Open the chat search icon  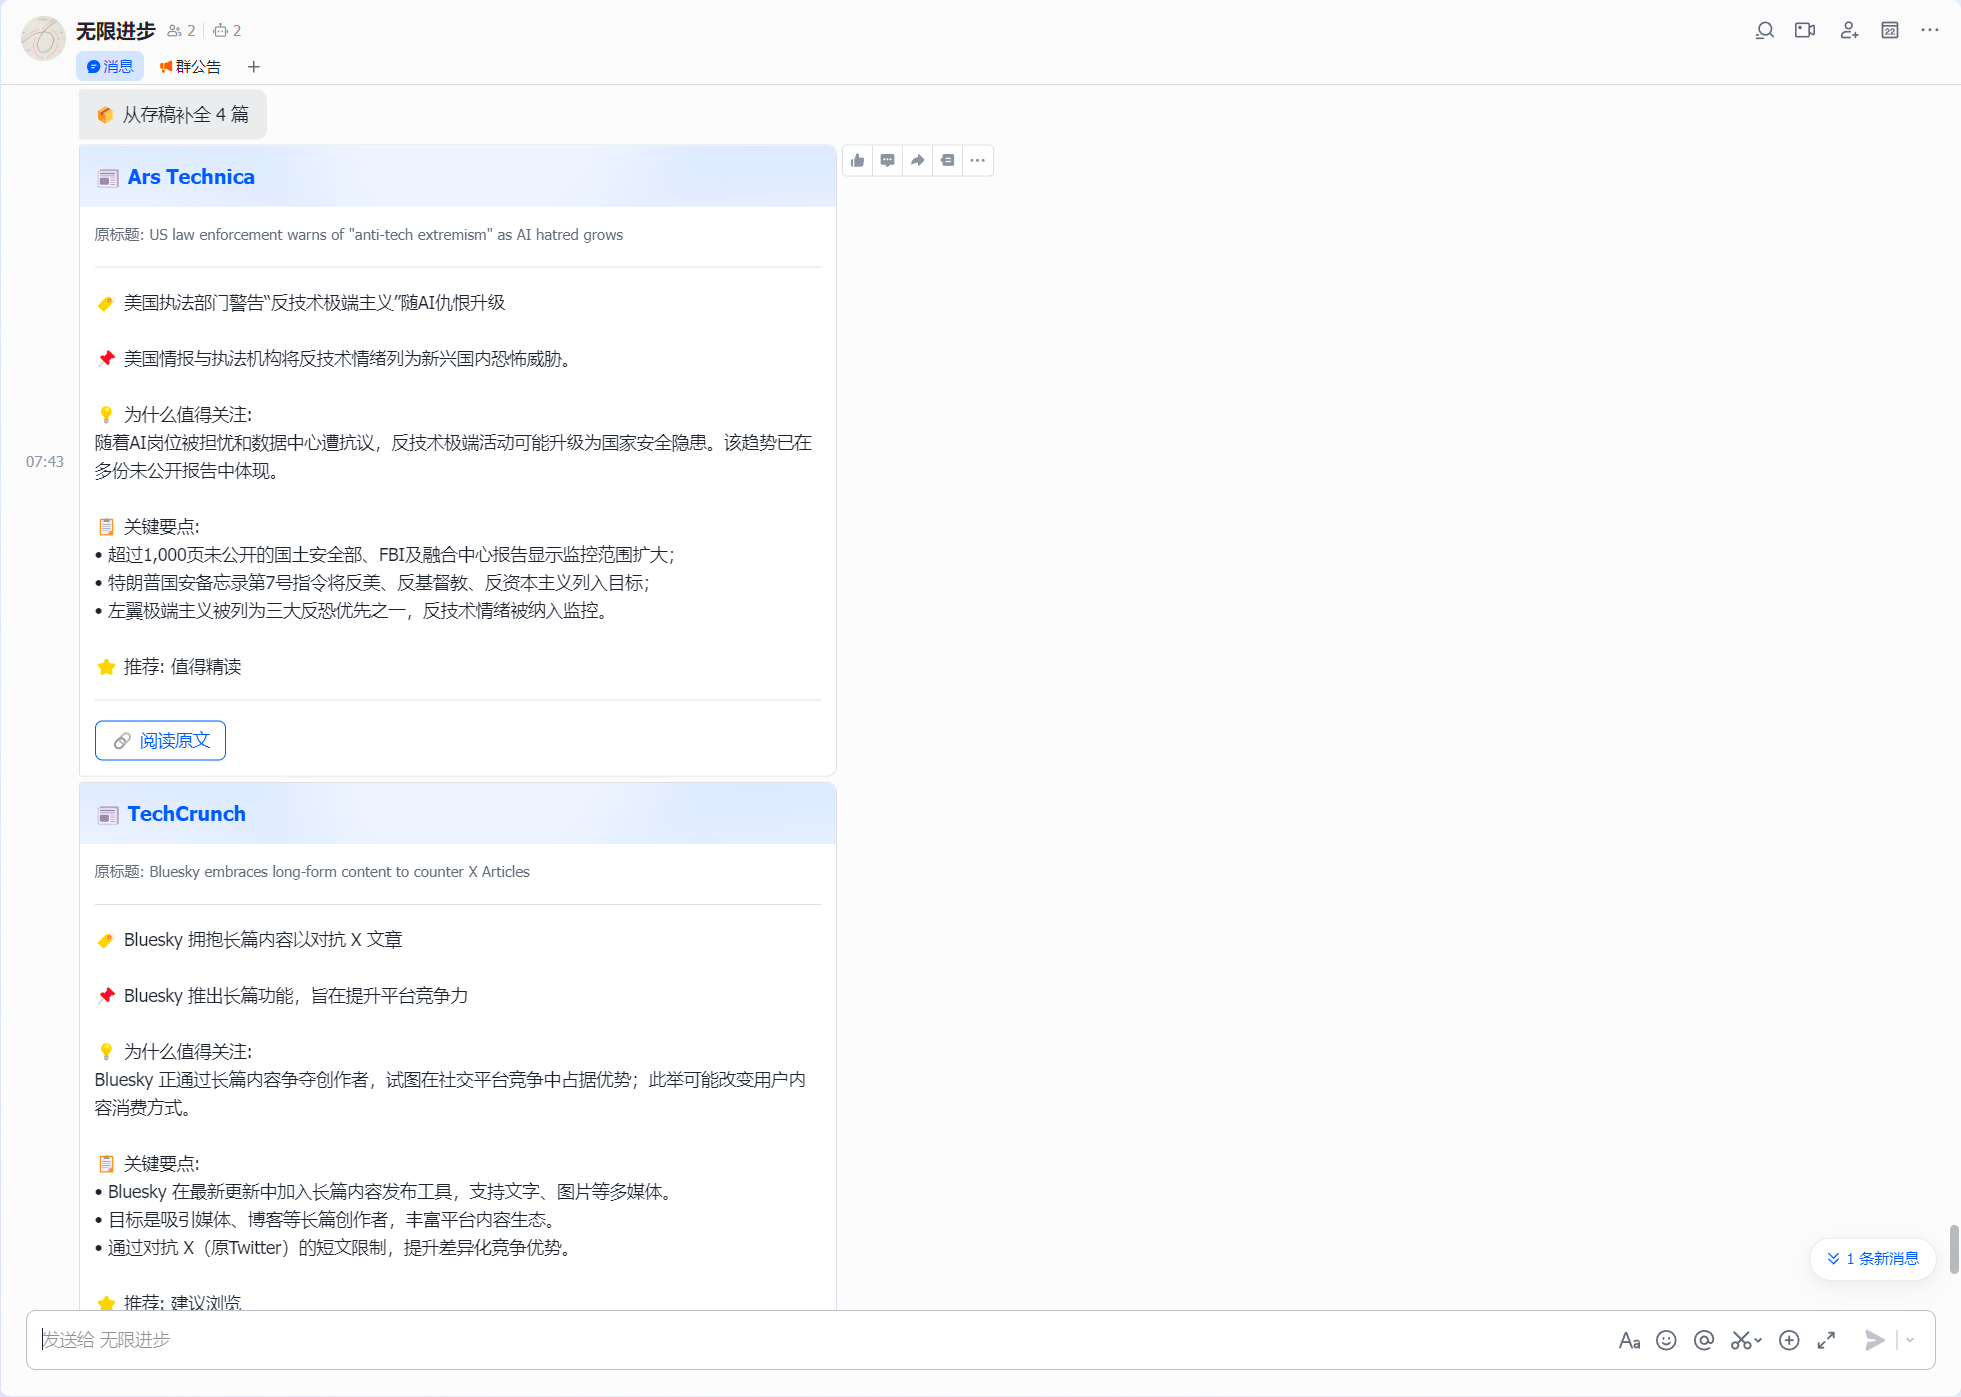pyautogui.click(x=1765, y=30)
